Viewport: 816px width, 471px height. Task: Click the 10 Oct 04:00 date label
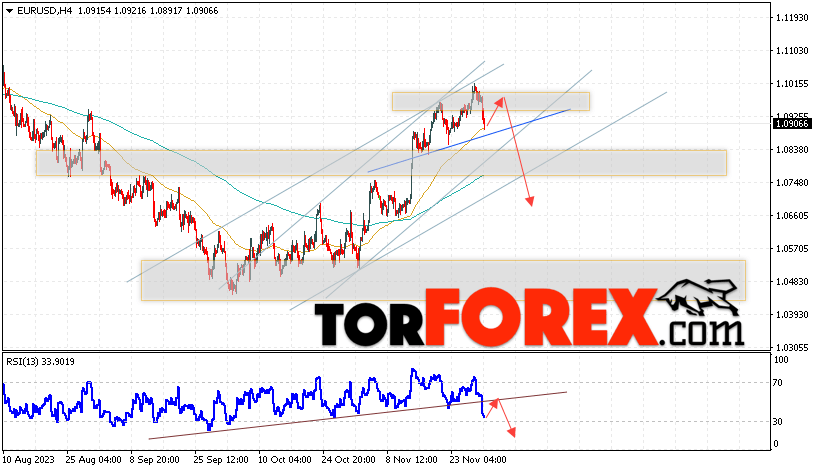point(285,460)
